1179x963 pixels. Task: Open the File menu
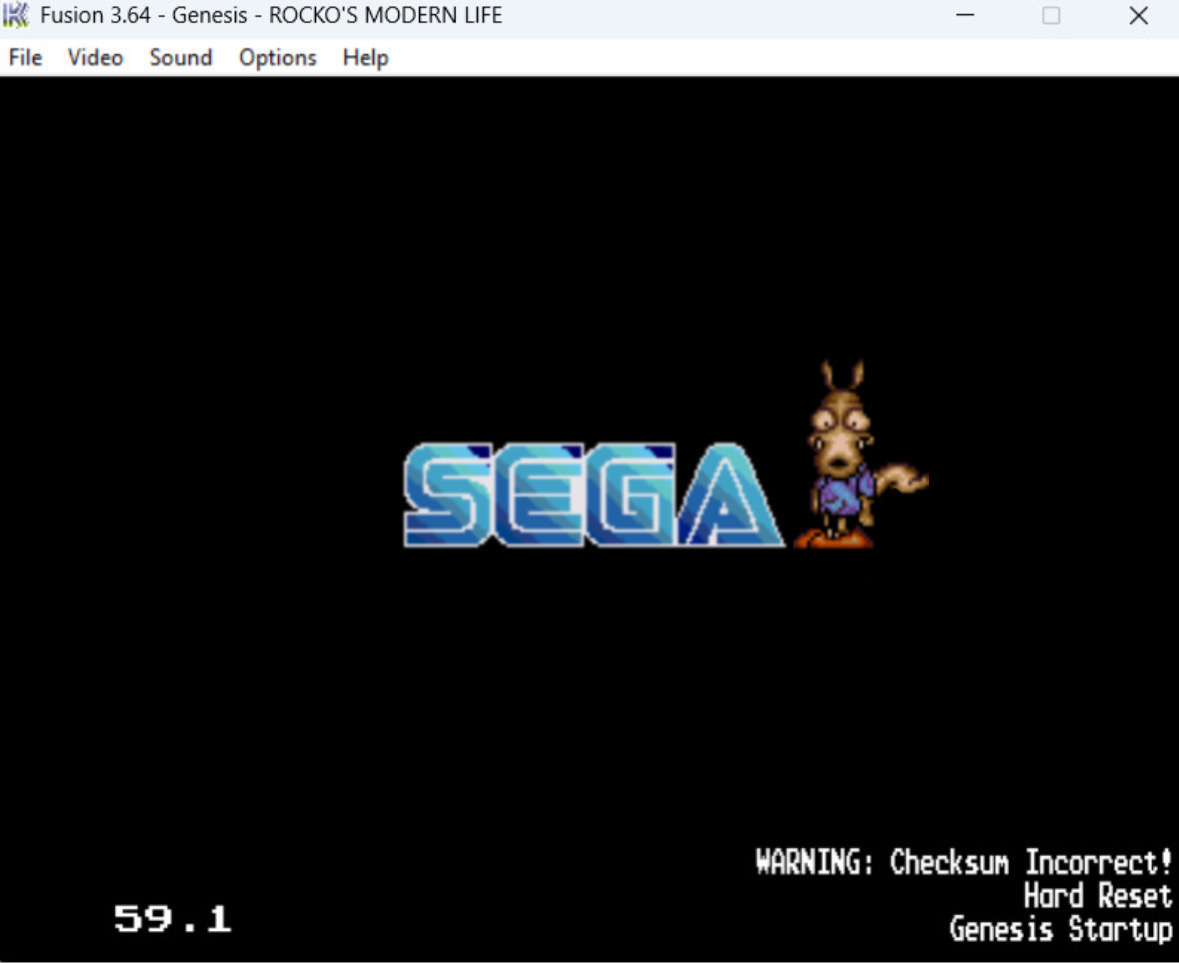pos(25,58)
